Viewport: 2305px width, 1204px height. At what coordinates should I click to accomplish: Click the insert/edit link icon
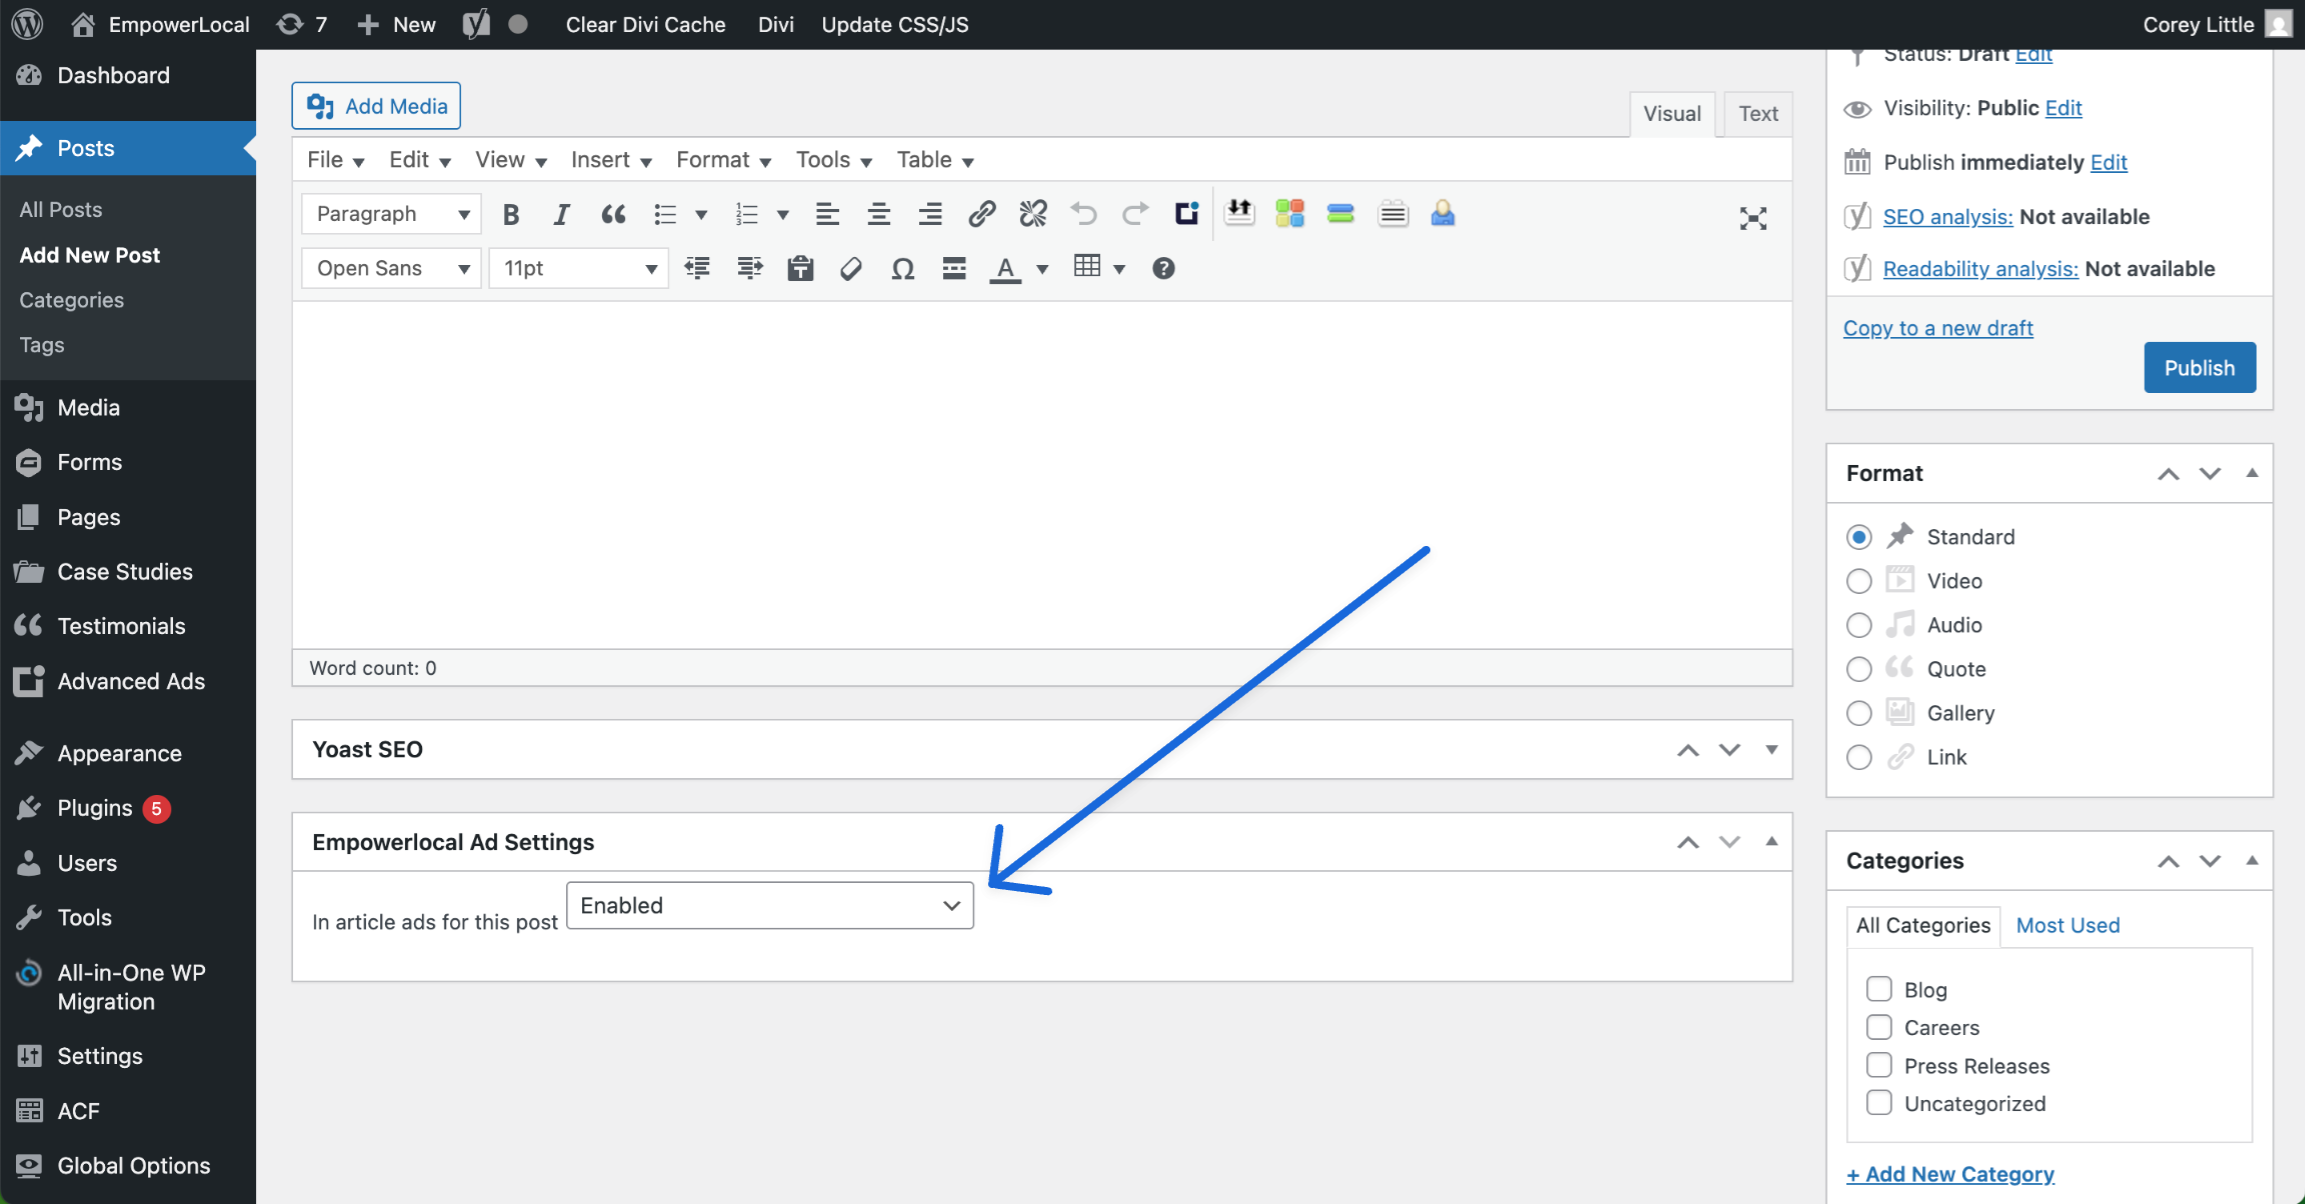pos(982,214)
